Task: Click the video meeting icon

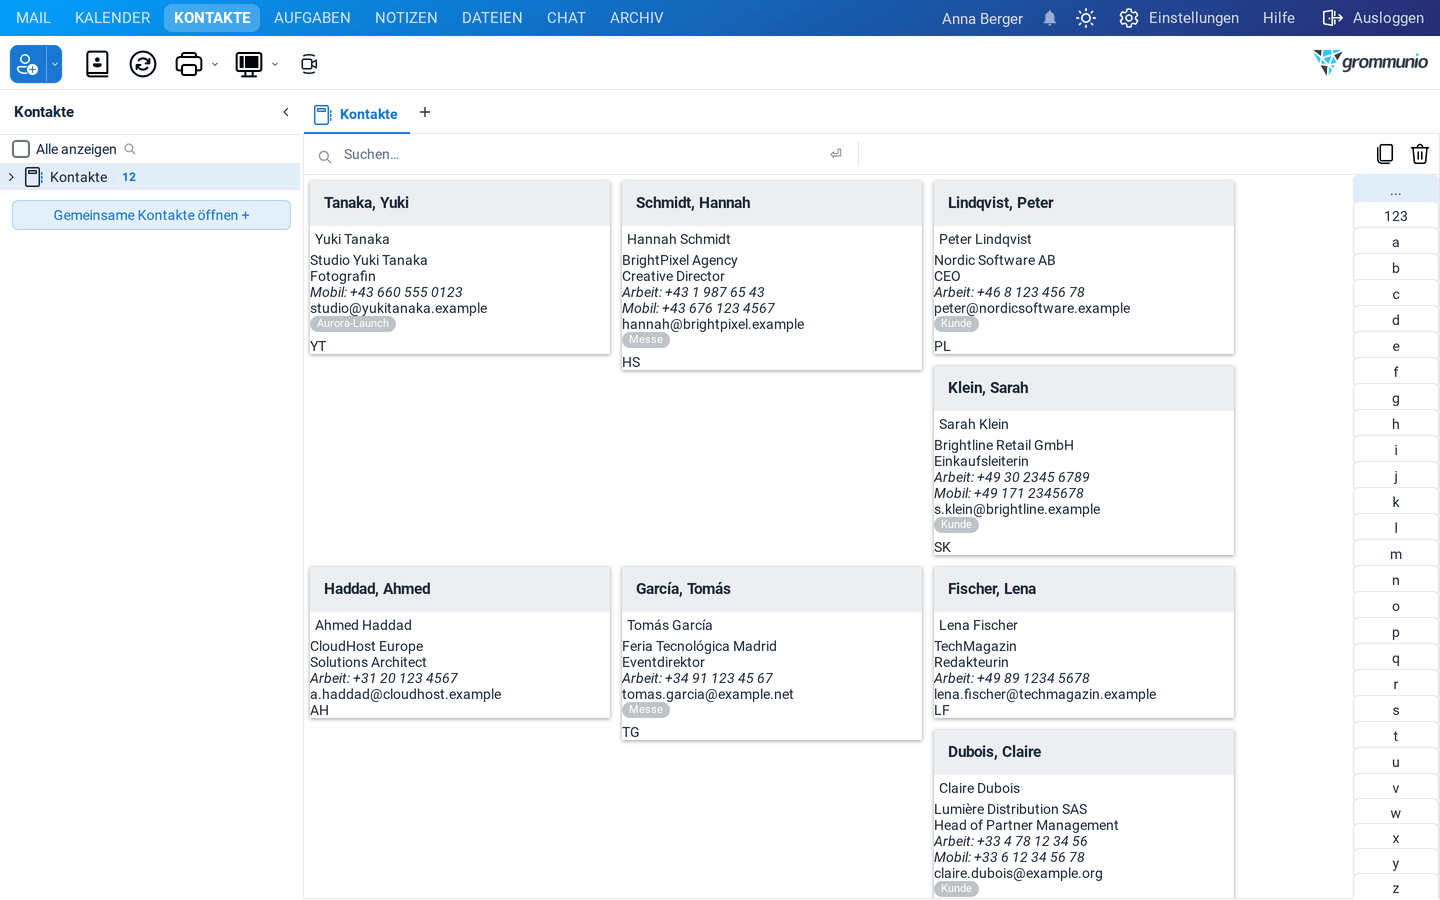Action: 309,64
